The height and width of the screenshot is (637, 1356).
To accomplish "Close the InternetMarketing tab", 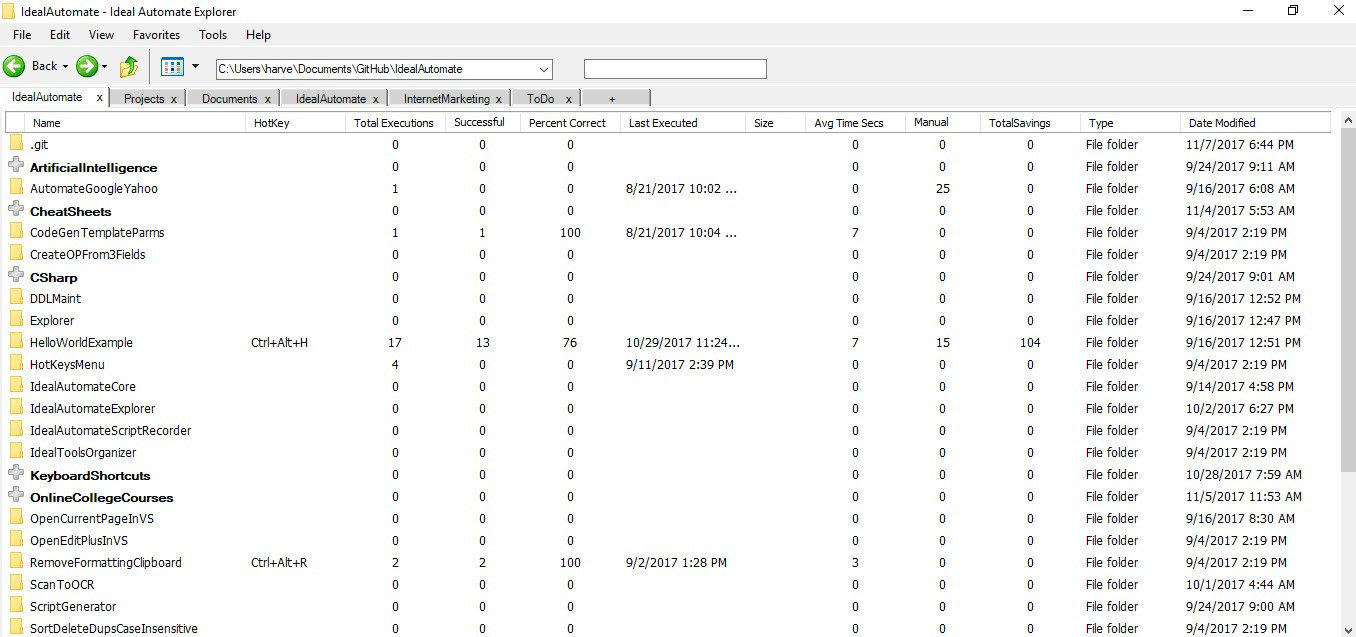I will 499,99.
